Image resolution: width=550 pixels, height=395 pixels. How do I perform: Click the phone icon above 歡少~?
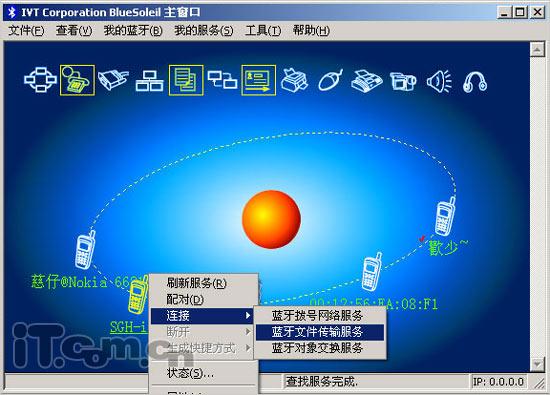[445, 216]
